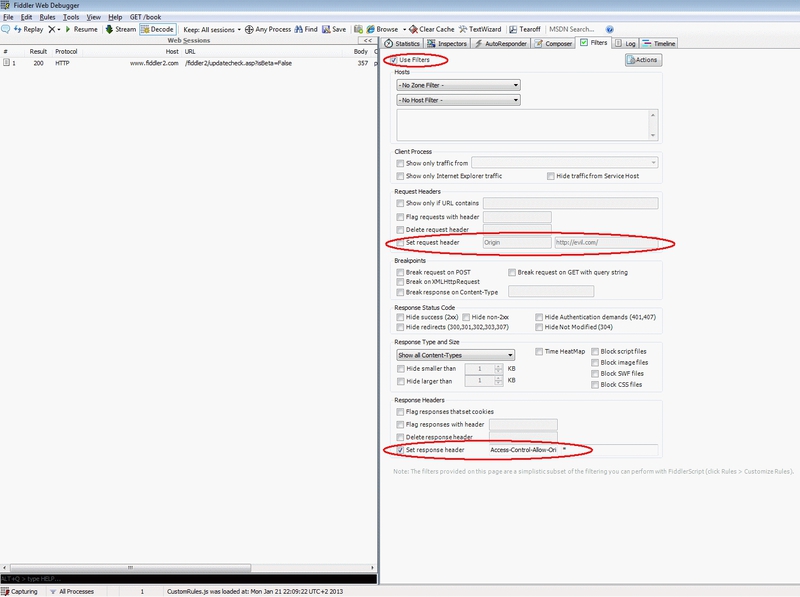Check Hide traffic from Service Host
The height and width of the screenshot is (597, 800).
[551, 177]
